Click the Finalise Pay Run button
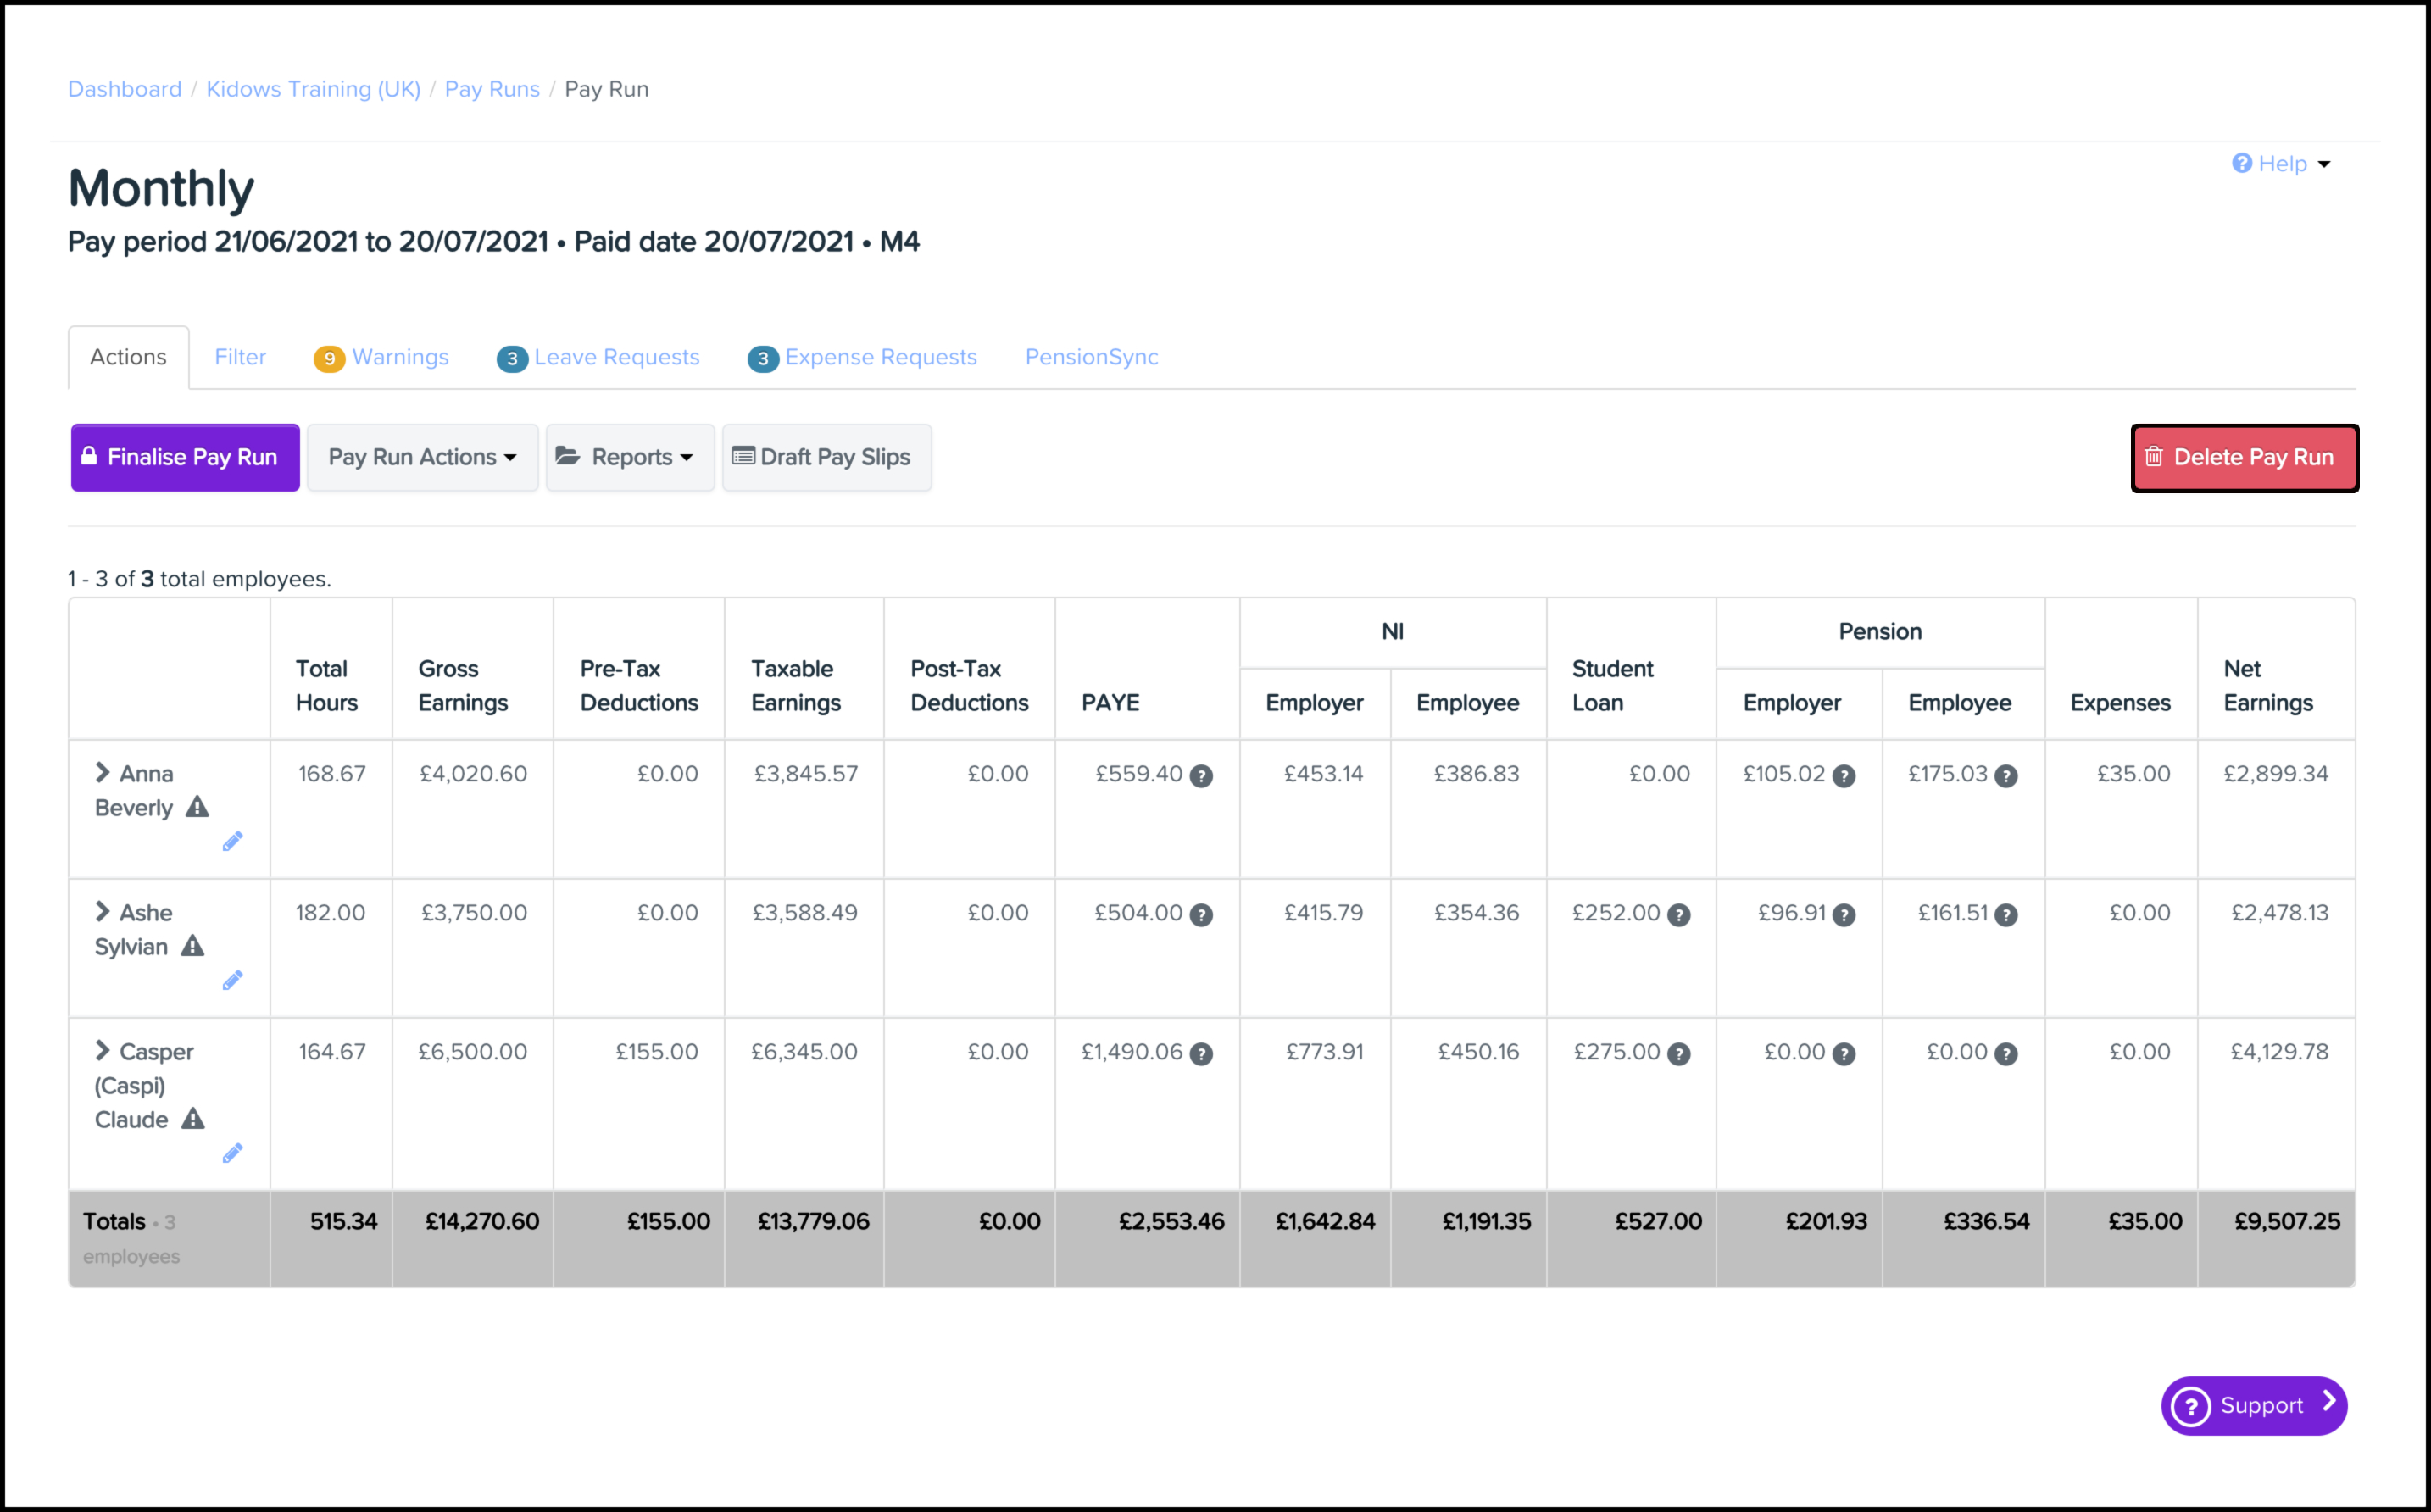 coord(185,457)
